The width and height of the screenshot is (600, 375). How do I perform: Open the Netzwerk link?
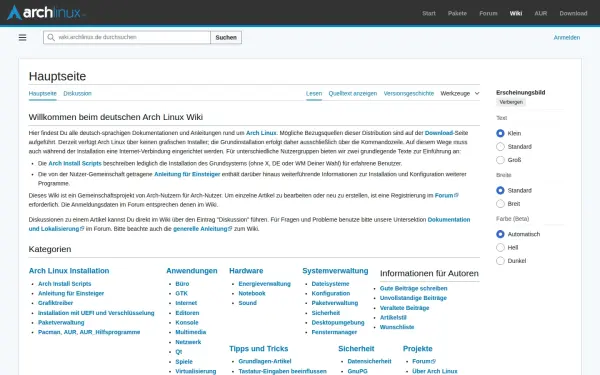coord(188,342)
